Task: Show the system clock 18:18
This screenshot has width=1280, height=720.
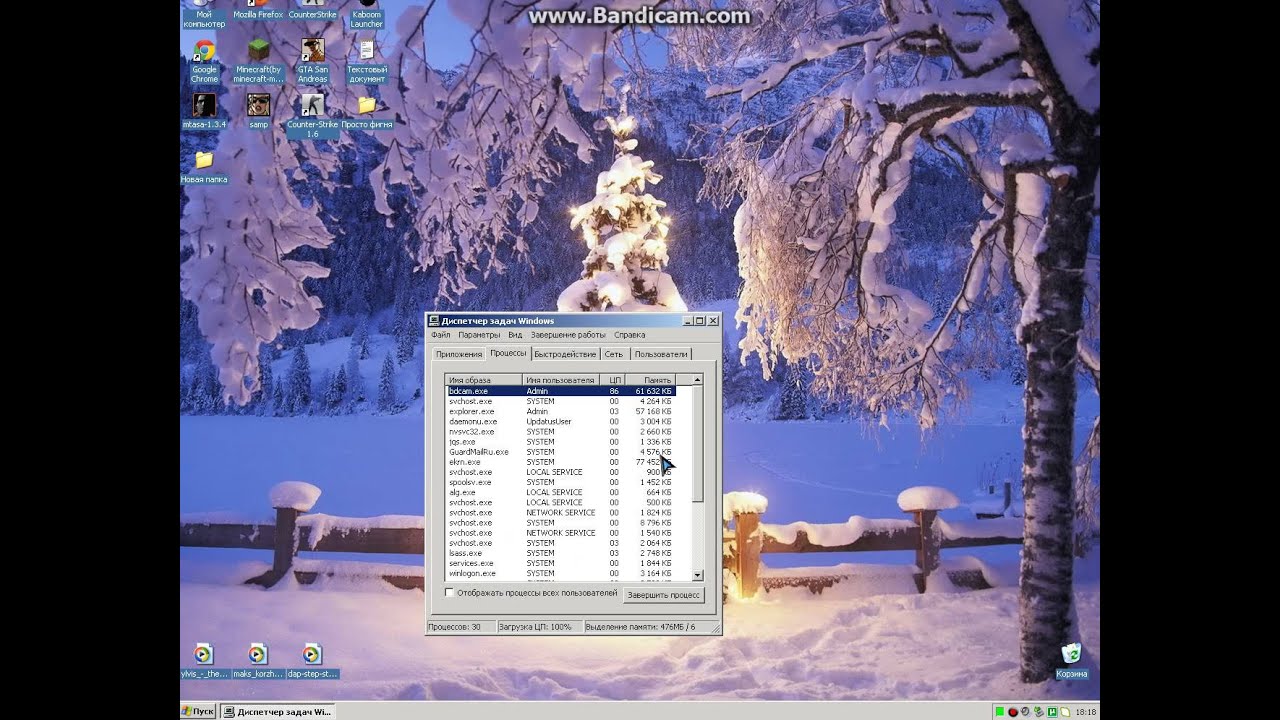Action: 1085,712
